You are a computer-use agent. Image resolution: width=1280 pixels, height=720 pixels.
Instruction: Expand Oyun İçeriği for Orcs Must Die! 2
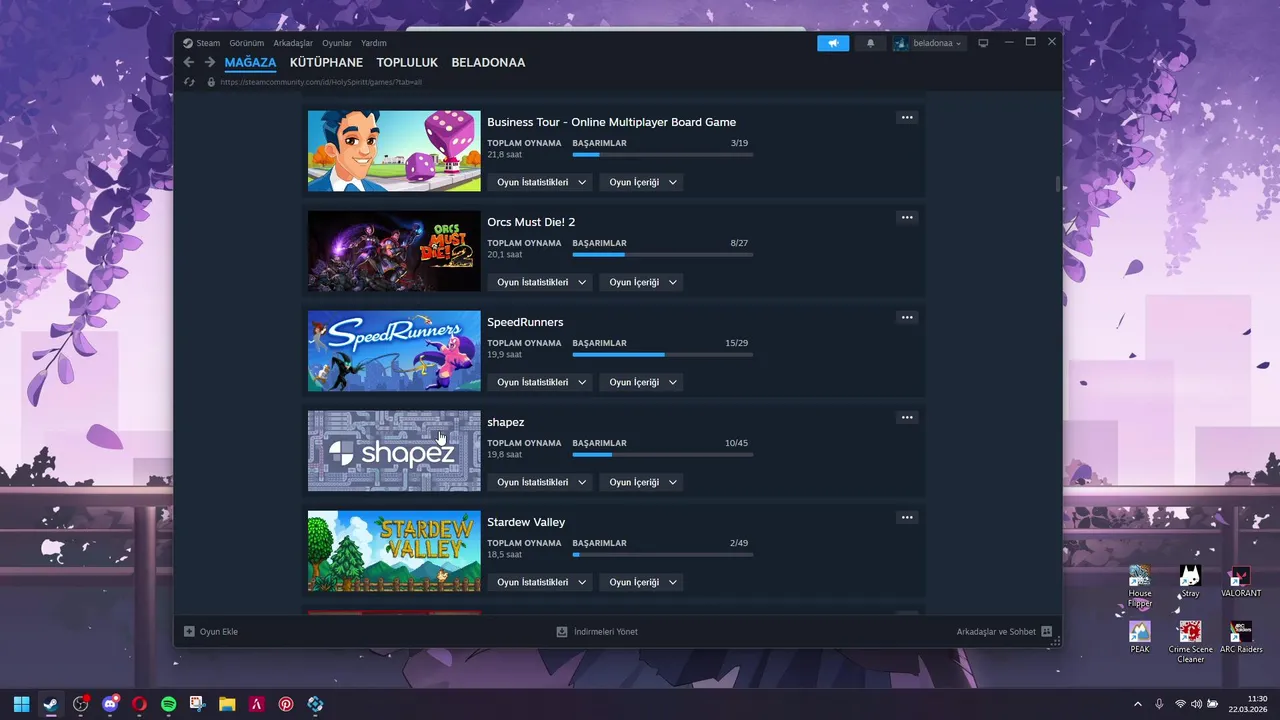[641, 282]
